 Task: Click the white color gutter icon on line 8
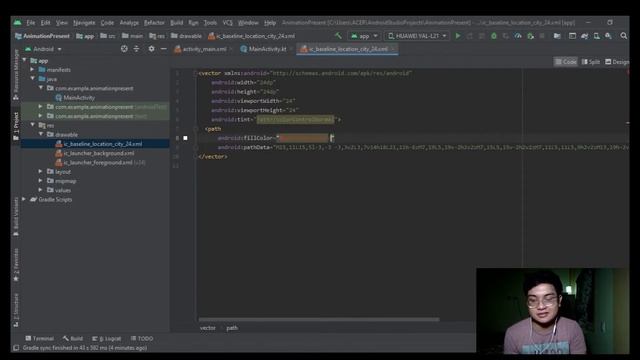coord(185,138)
